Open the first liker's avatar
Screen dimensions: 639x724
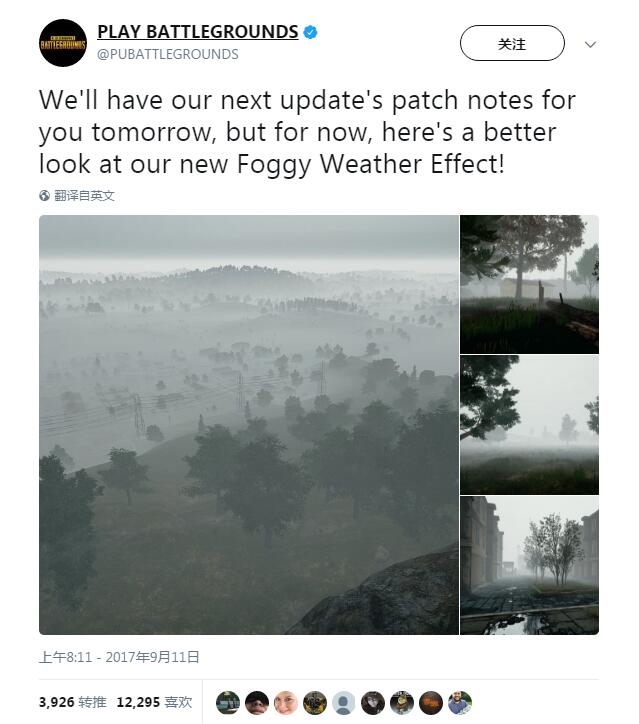click(228, 703)
